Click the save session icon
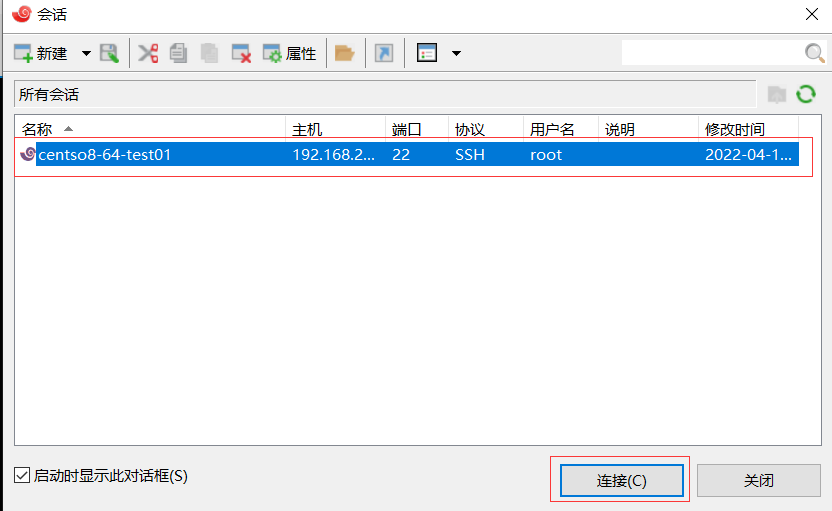832x511 pixels. 109,53
